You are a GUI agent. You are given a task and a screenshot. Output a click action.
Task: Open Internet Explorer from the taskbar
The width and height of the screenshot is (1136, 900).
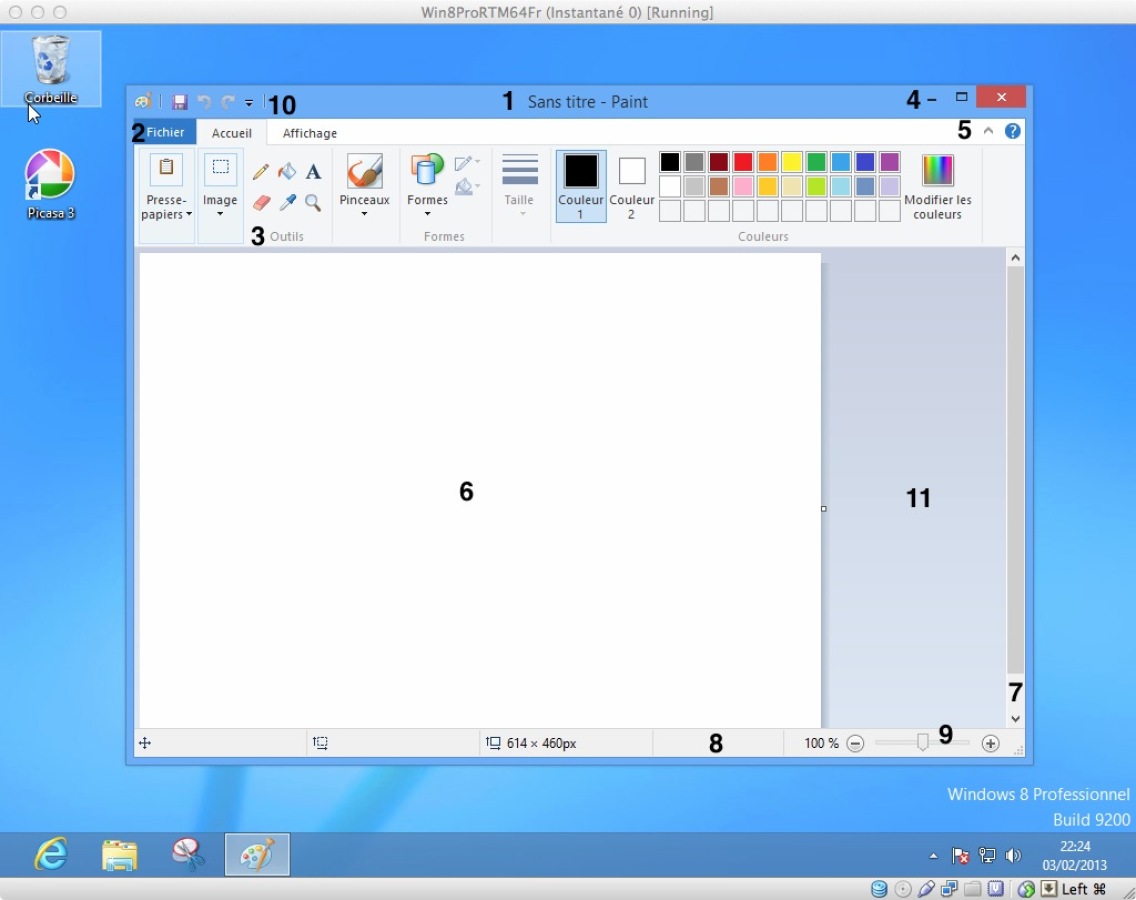point(51,855)
